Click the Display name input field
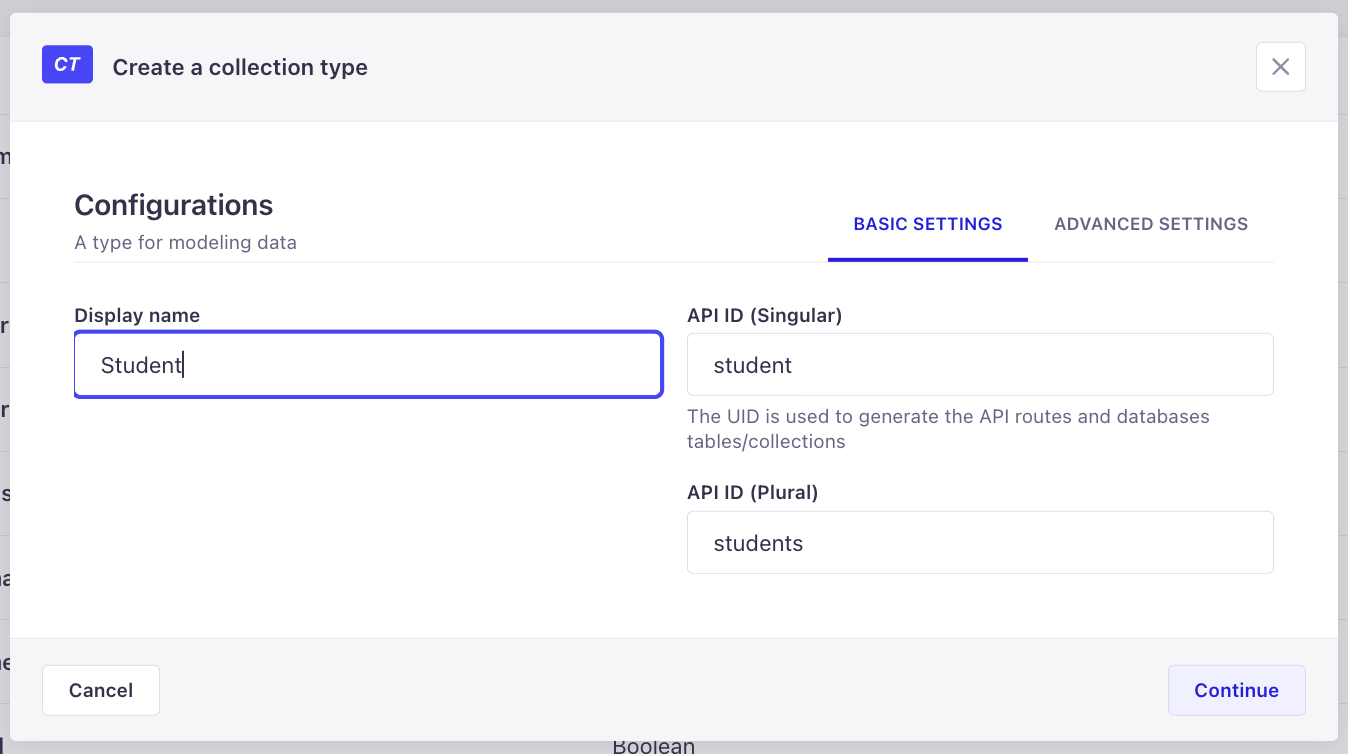Screen dimensions: 1348x754 tap(368, 365)
